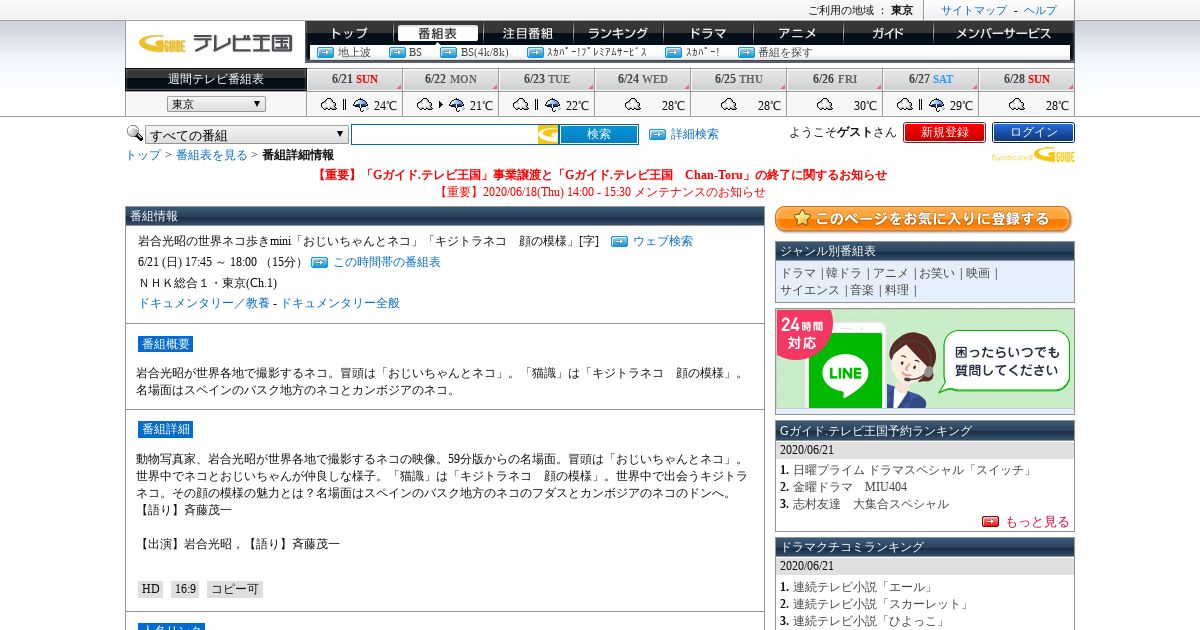Click the ログイン button
The height and width of the screenshot is (630, 1200).
pyautogui.click(x=1033, y=132)
